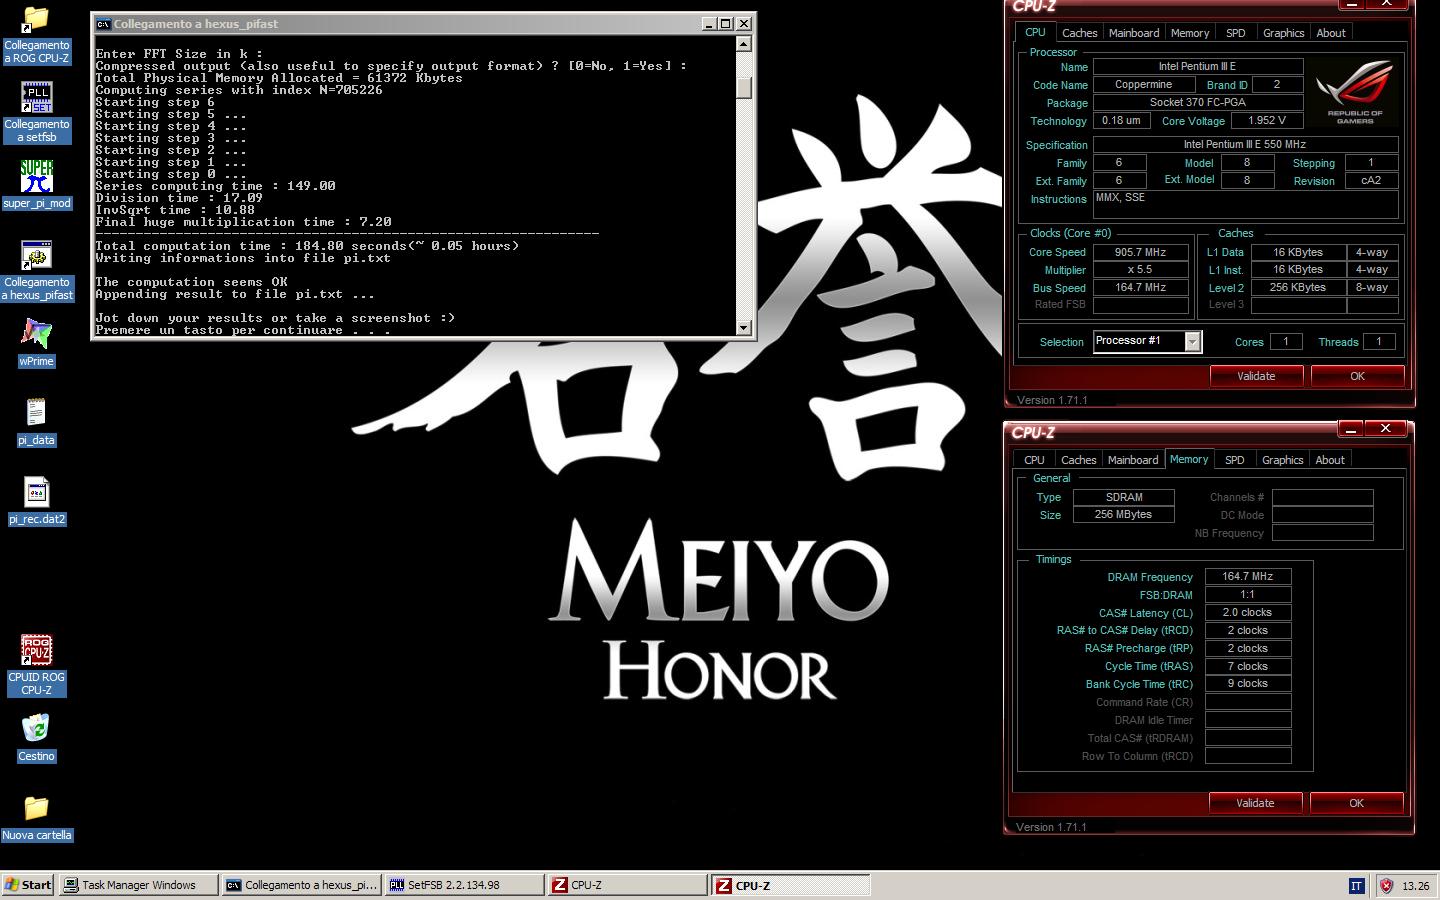The width and height of the screenshot is (1440, 900).
Task: Open the hexus_pifast shortcut desktop icon
Action: tap(36, 256)
